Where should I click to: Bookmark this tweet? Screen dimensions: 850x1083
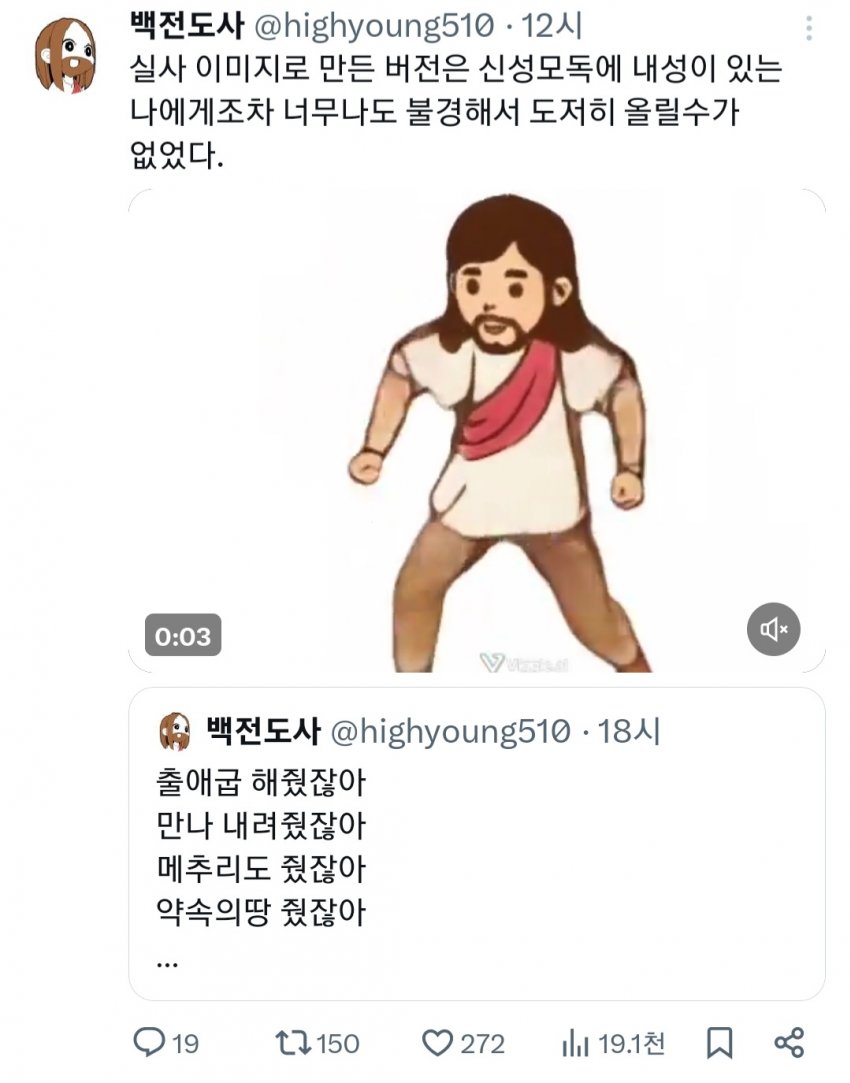[x=719, y=1043]
